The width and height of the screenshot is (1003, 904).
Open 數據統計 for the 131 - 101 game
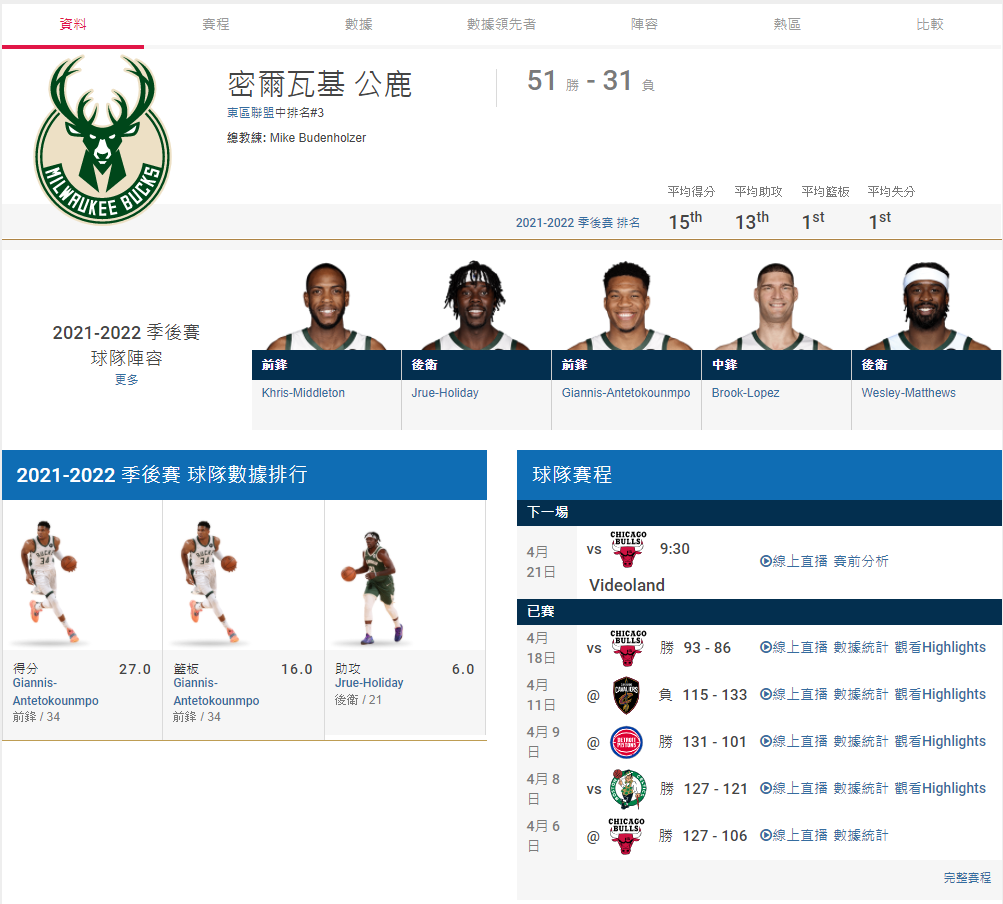pos(861,741)
